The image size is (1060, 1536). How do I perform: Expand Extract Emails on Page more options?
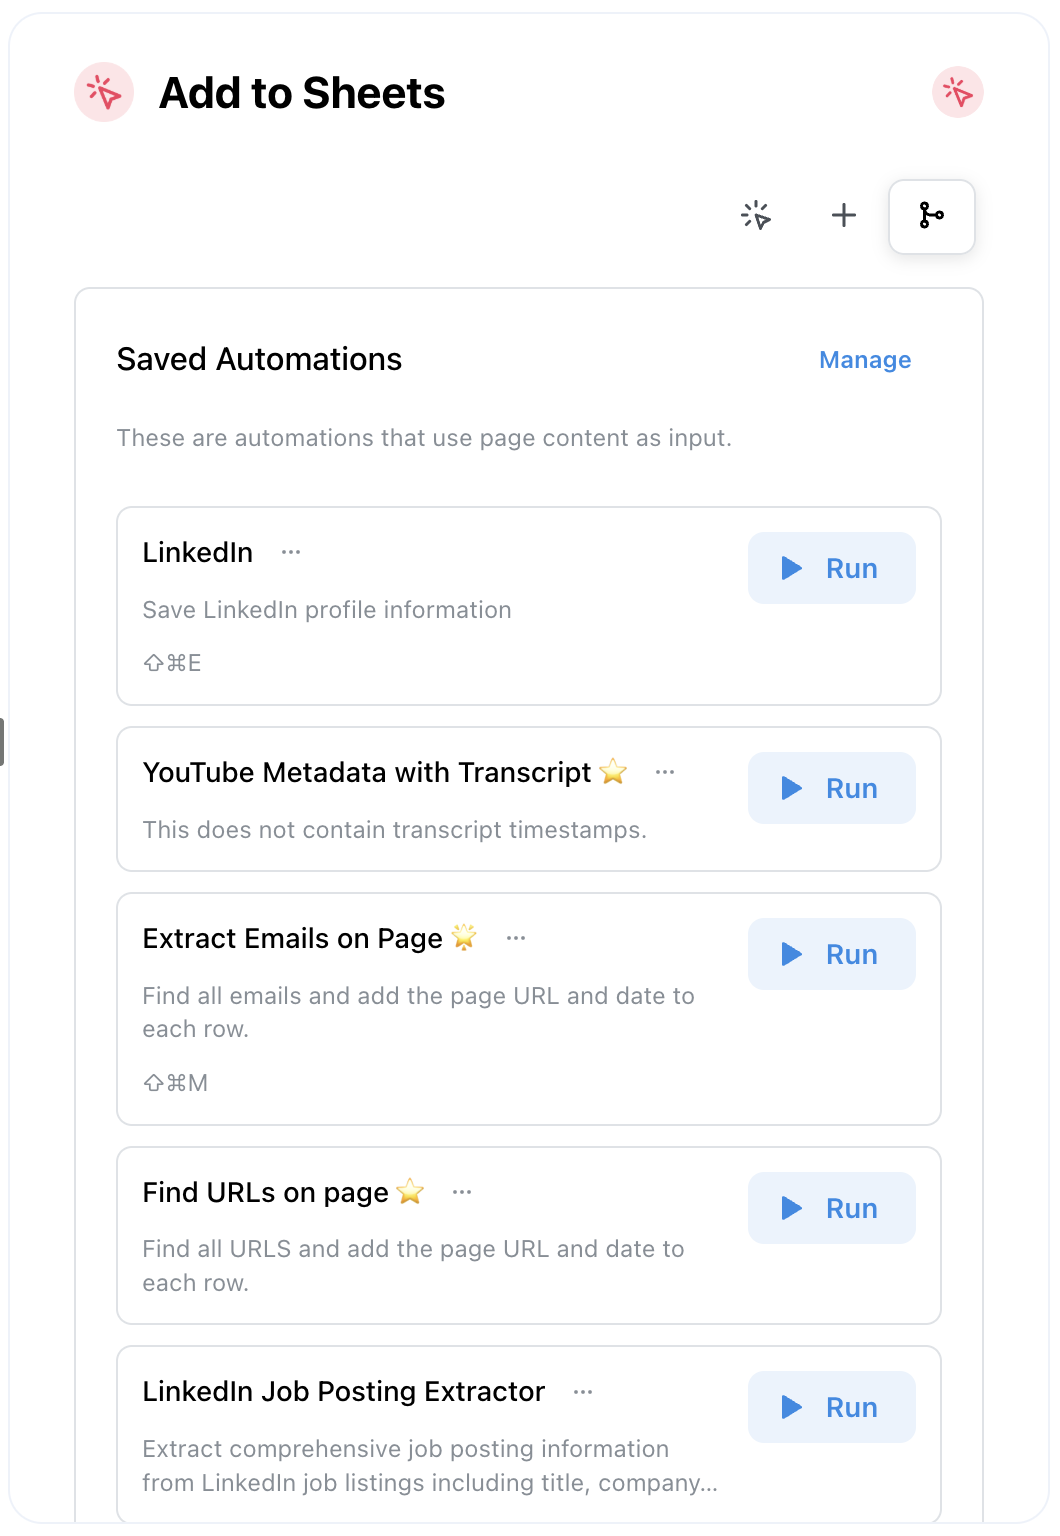click(x=516, y=939)
